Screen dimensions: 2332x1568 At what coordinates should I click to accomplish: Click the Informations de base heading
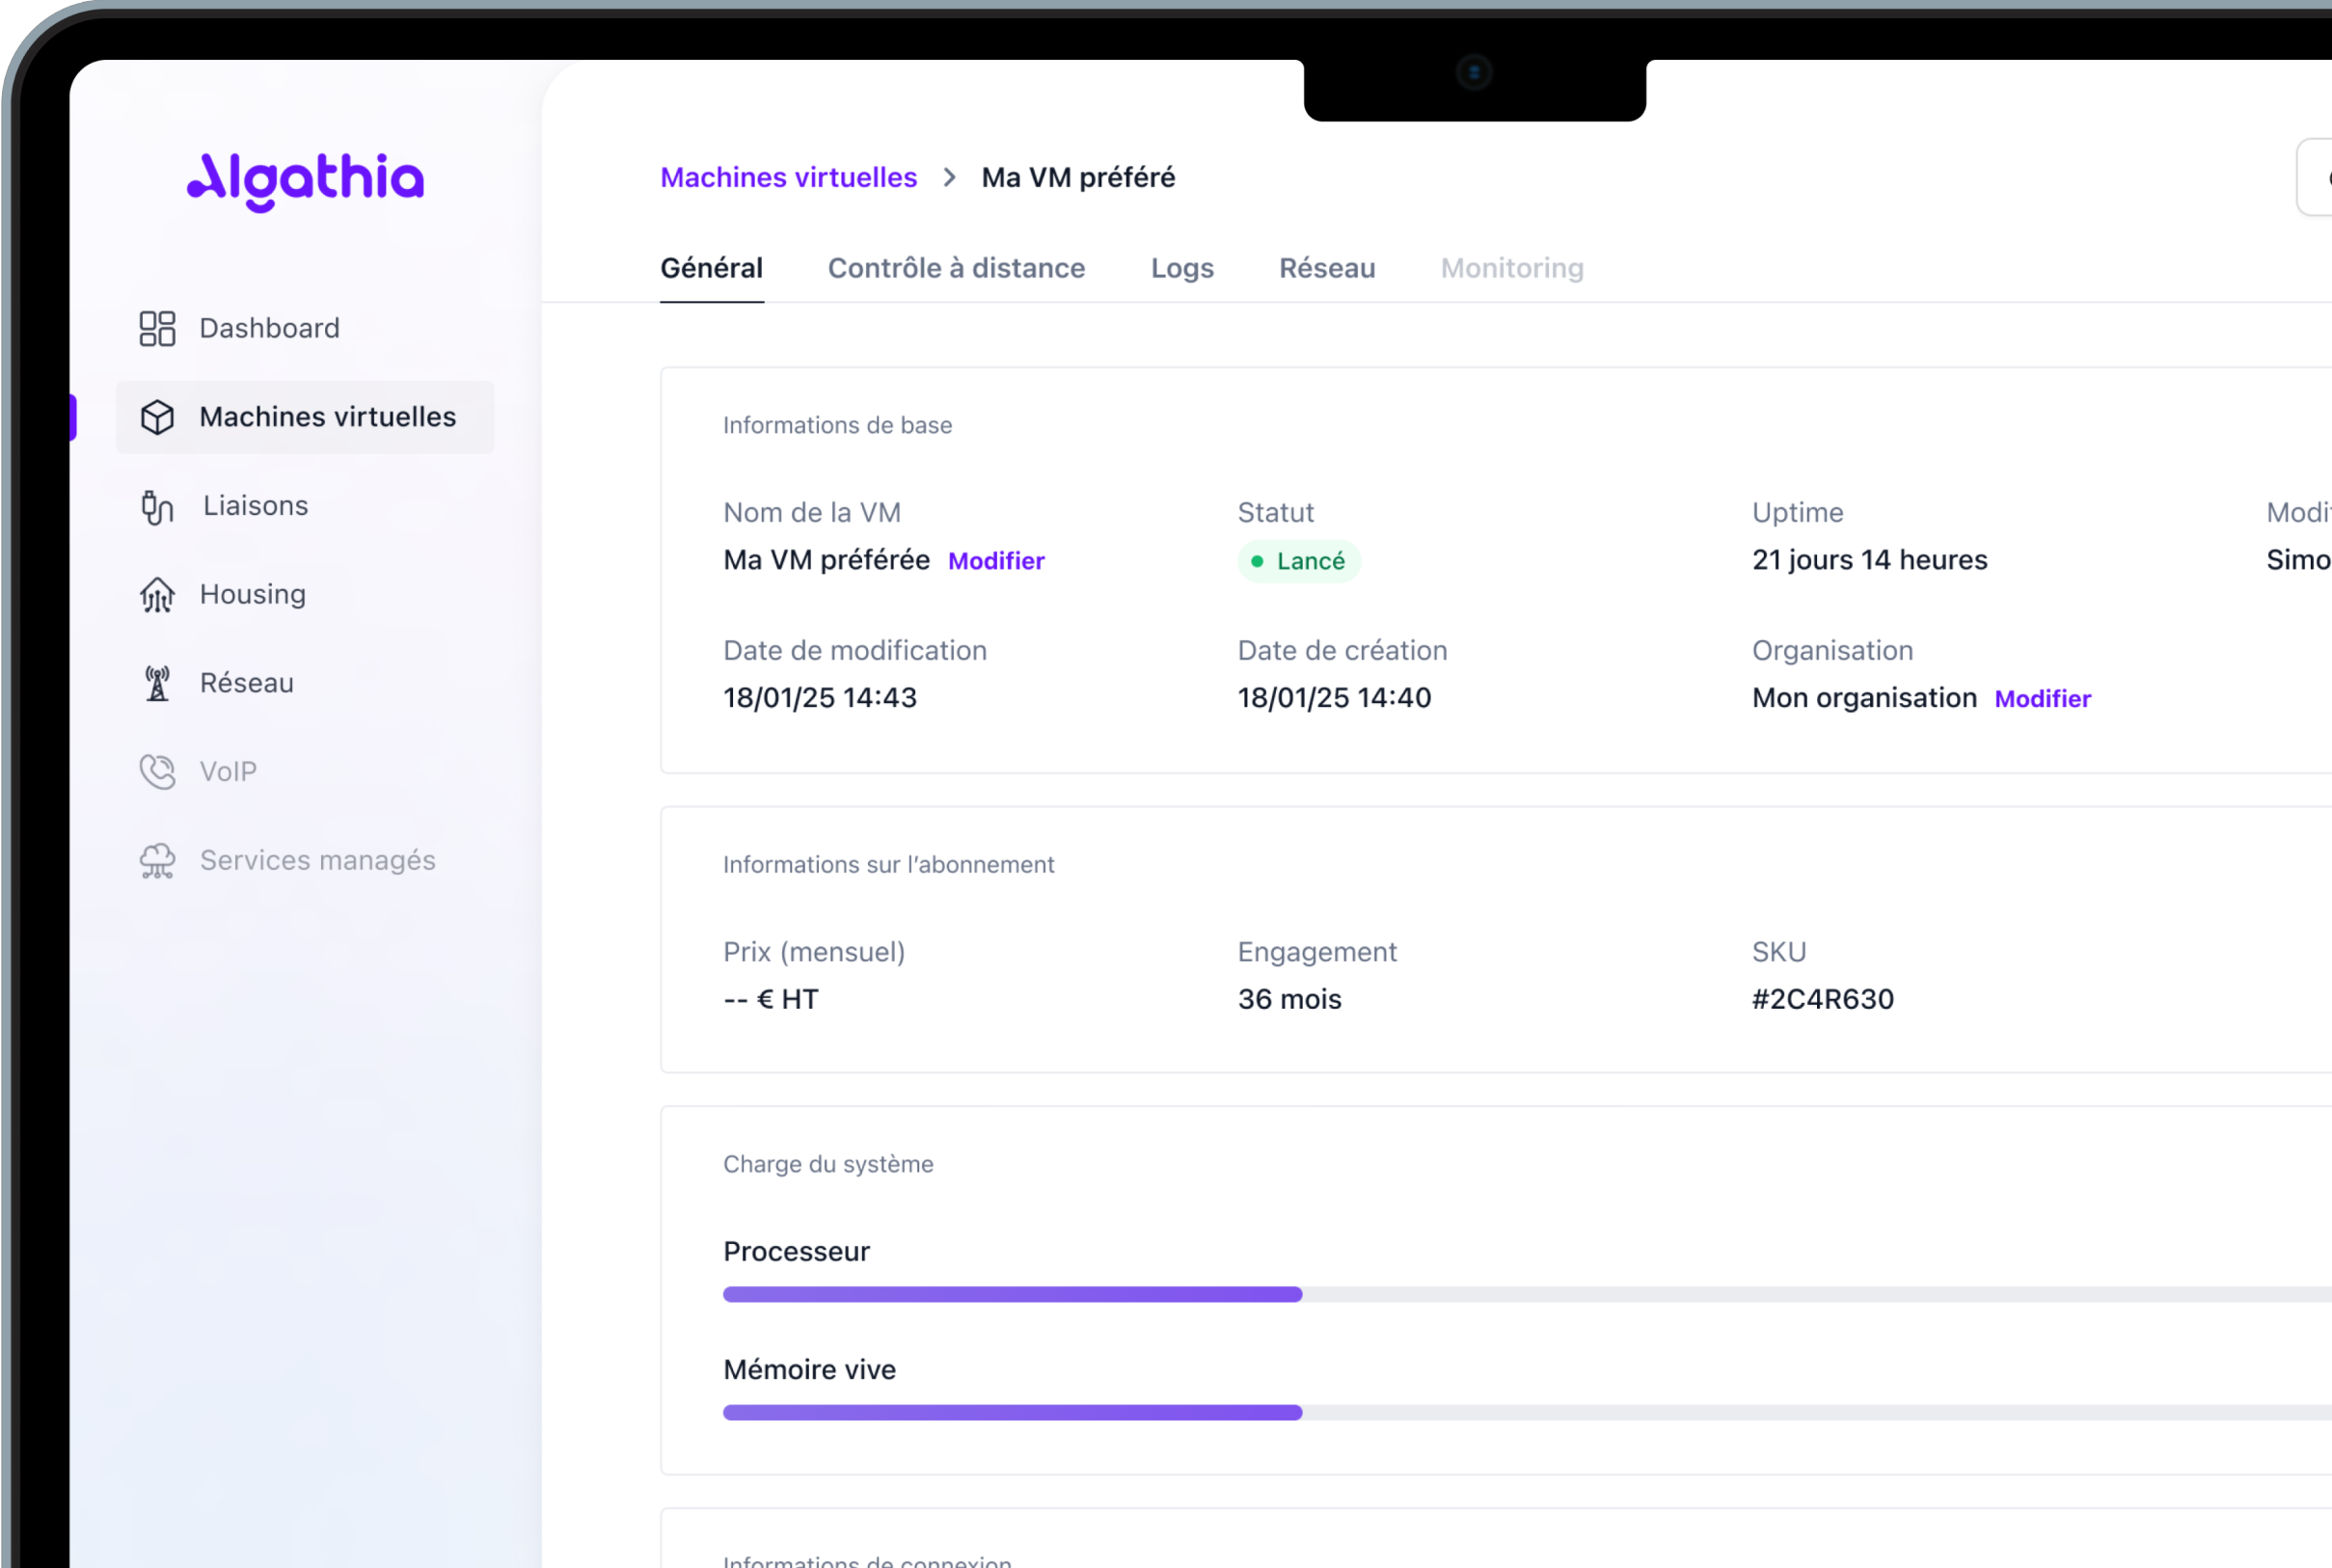point(837,425)
